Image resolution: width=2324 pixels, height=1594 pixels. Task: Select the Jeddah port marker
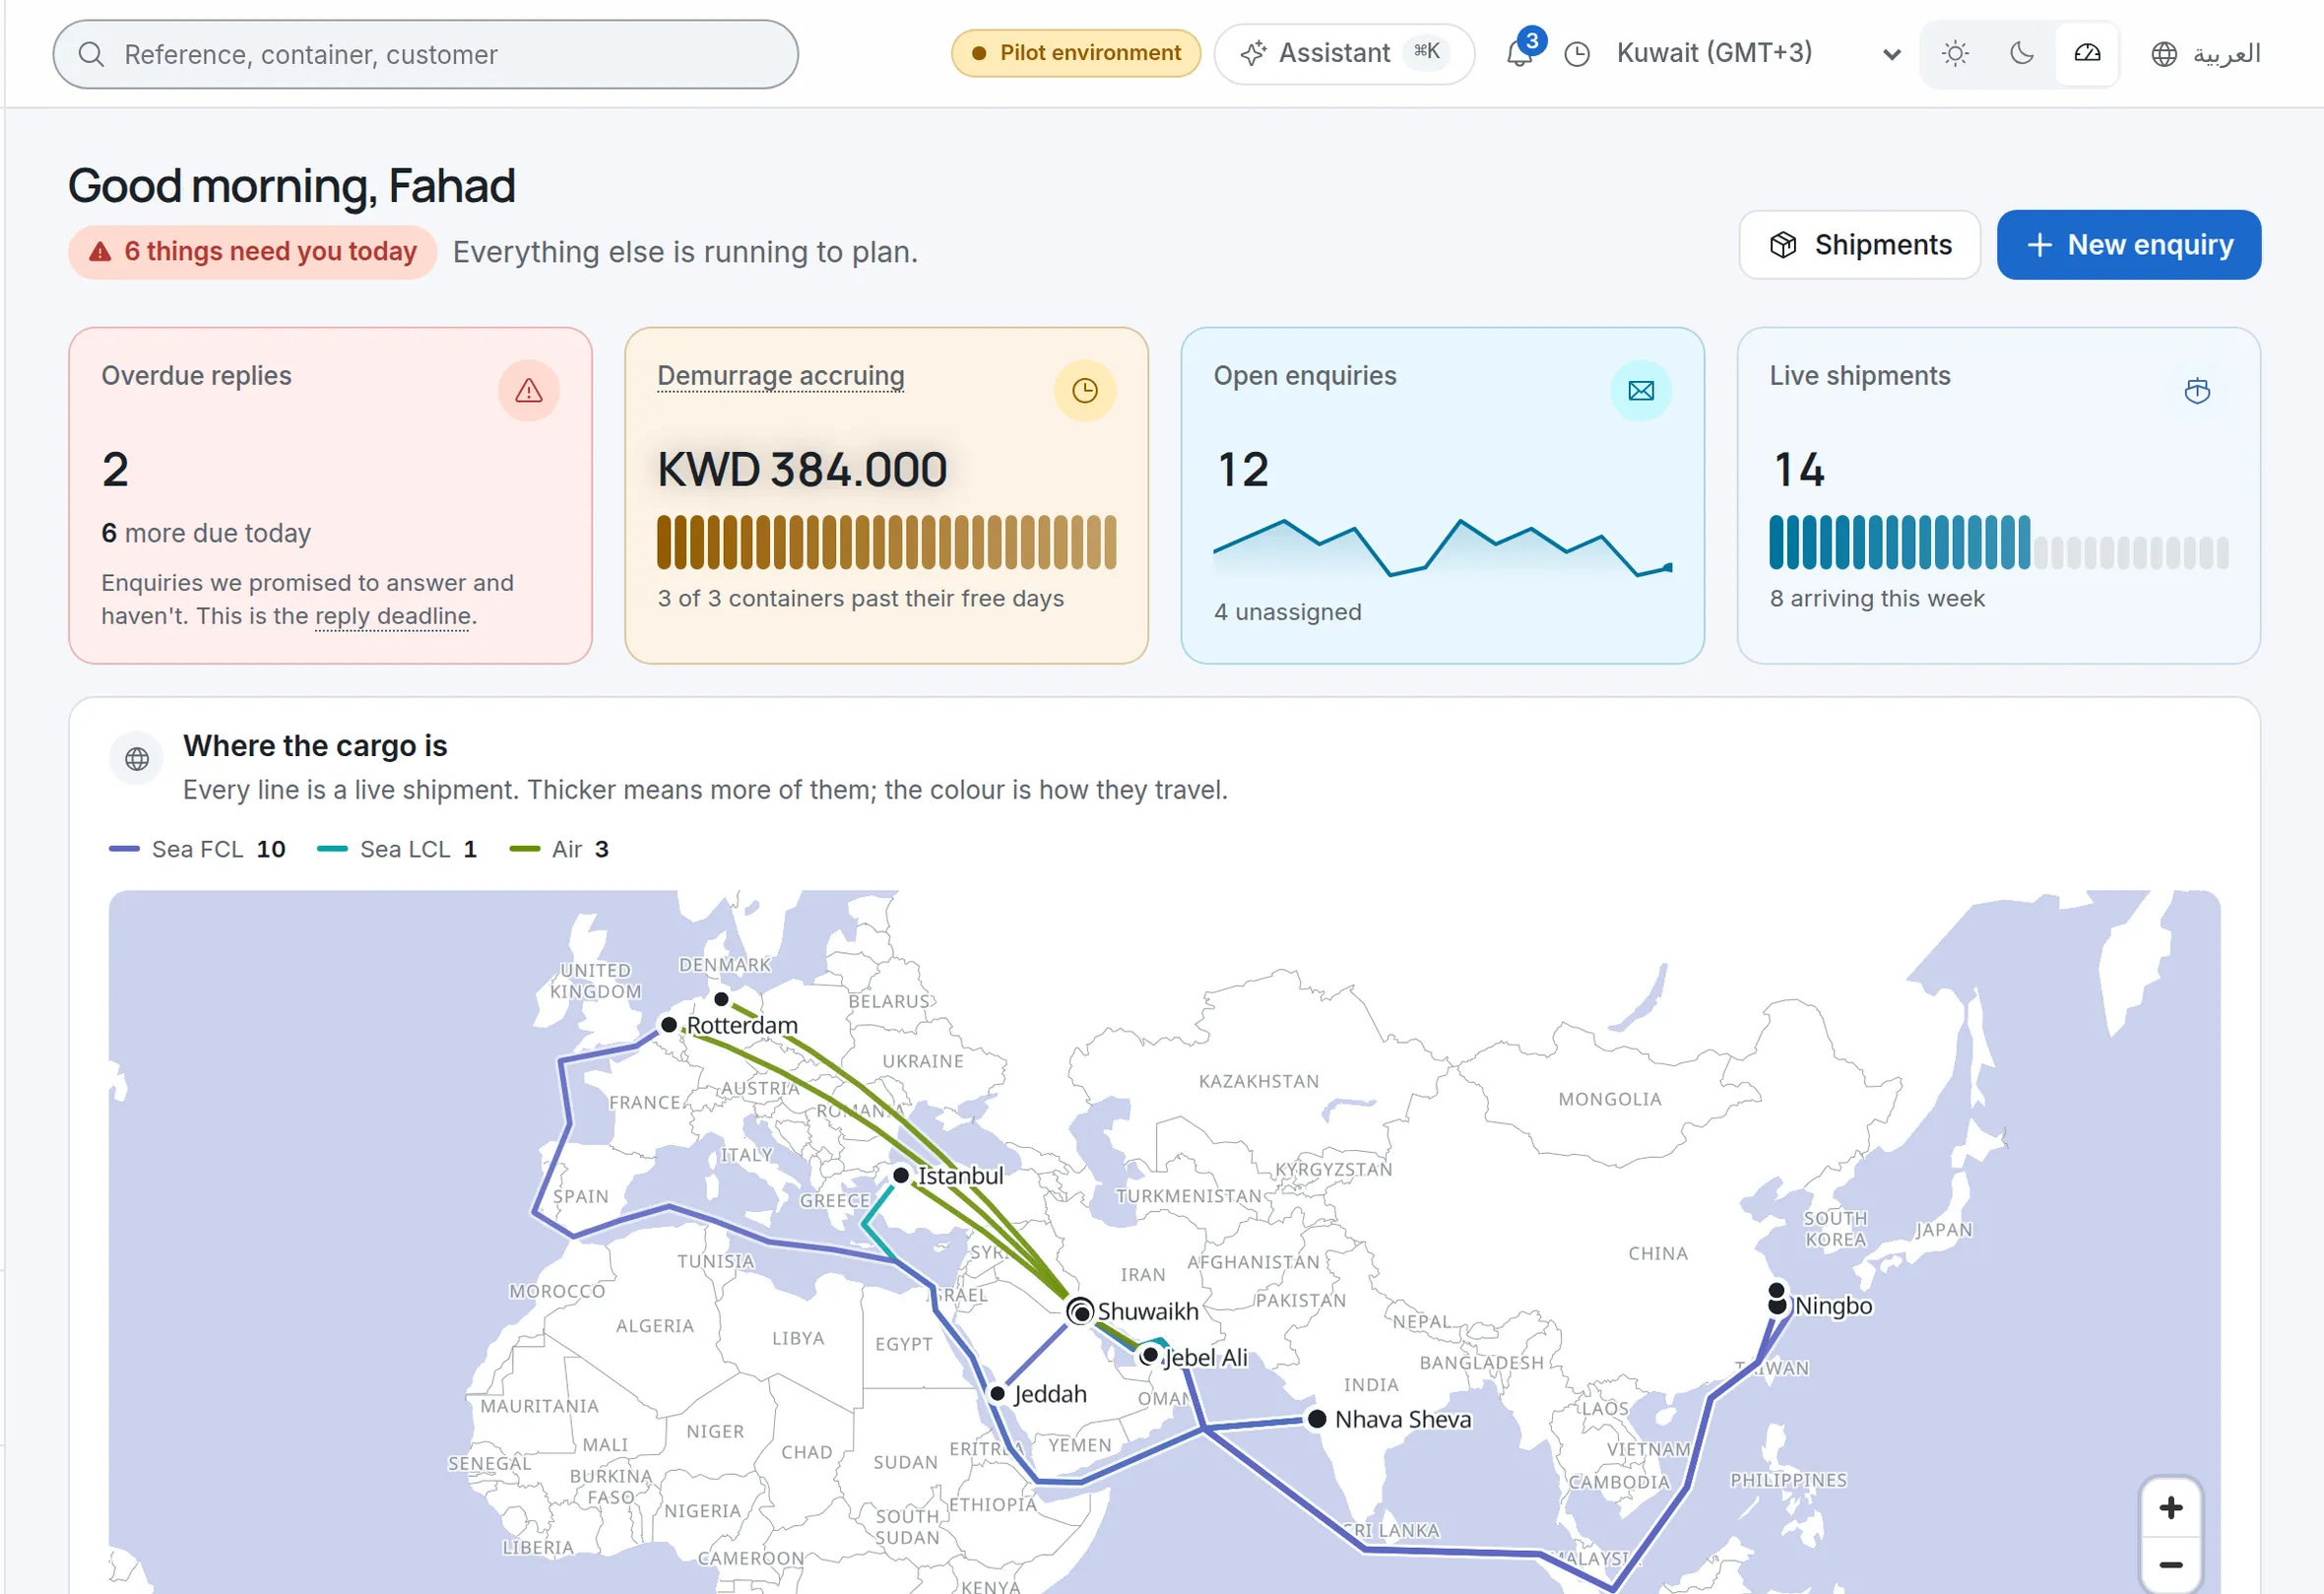pos(997,1394)
